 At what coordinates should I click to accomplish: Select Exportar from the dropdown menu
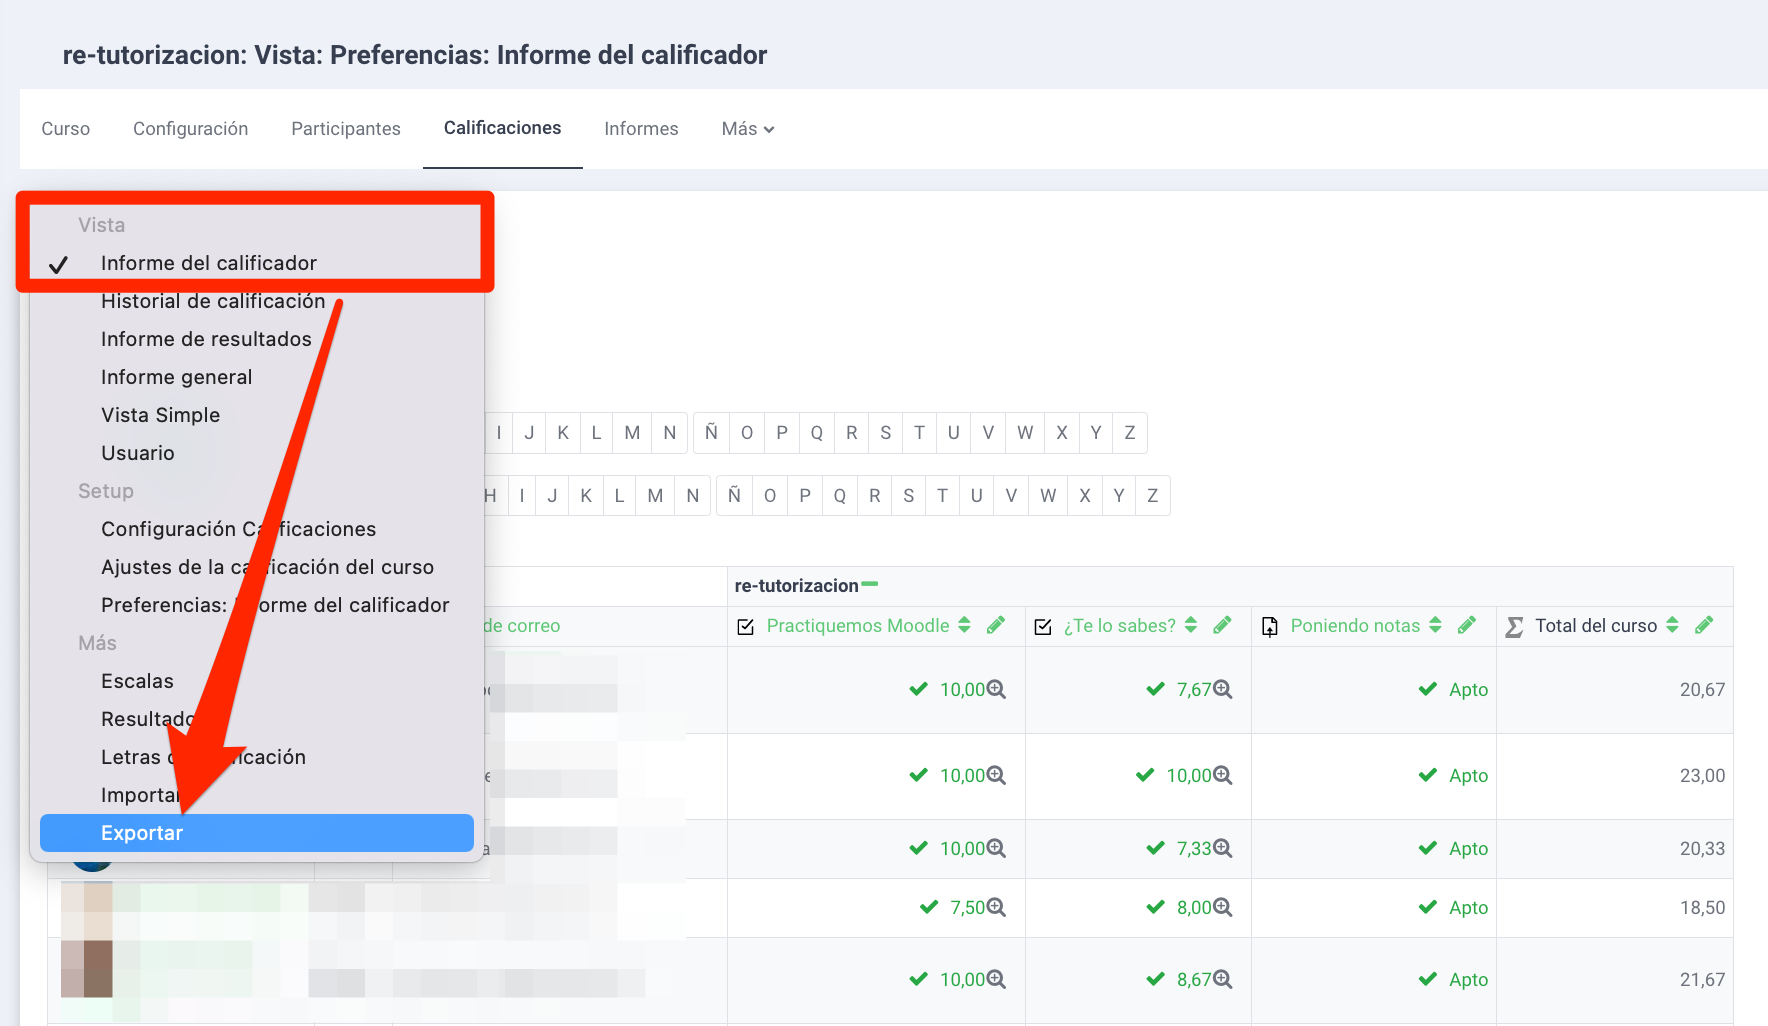tap(257, 833)
